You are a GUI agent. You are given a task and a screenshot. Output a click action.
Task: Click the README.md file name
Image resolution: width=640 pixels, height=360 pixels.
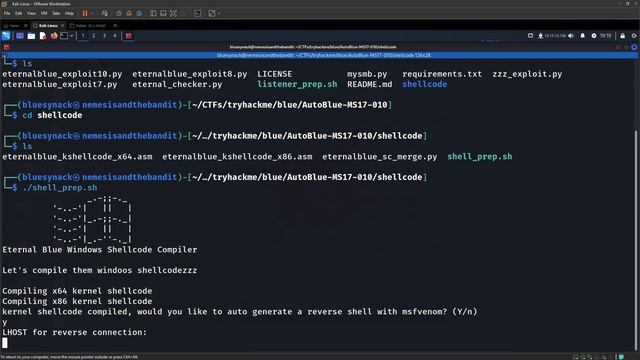pos(369,84)
